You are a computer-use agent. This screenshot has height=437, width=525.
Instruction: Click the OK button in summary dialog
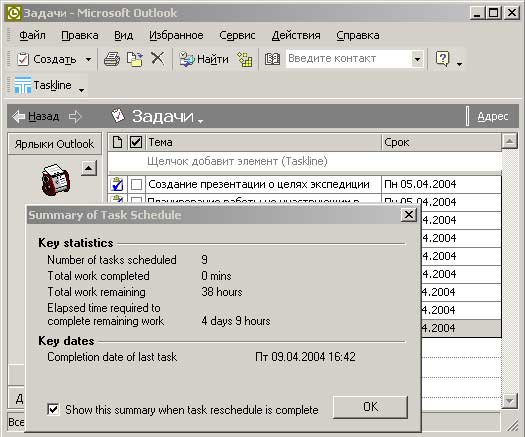(x=370, y=407)
